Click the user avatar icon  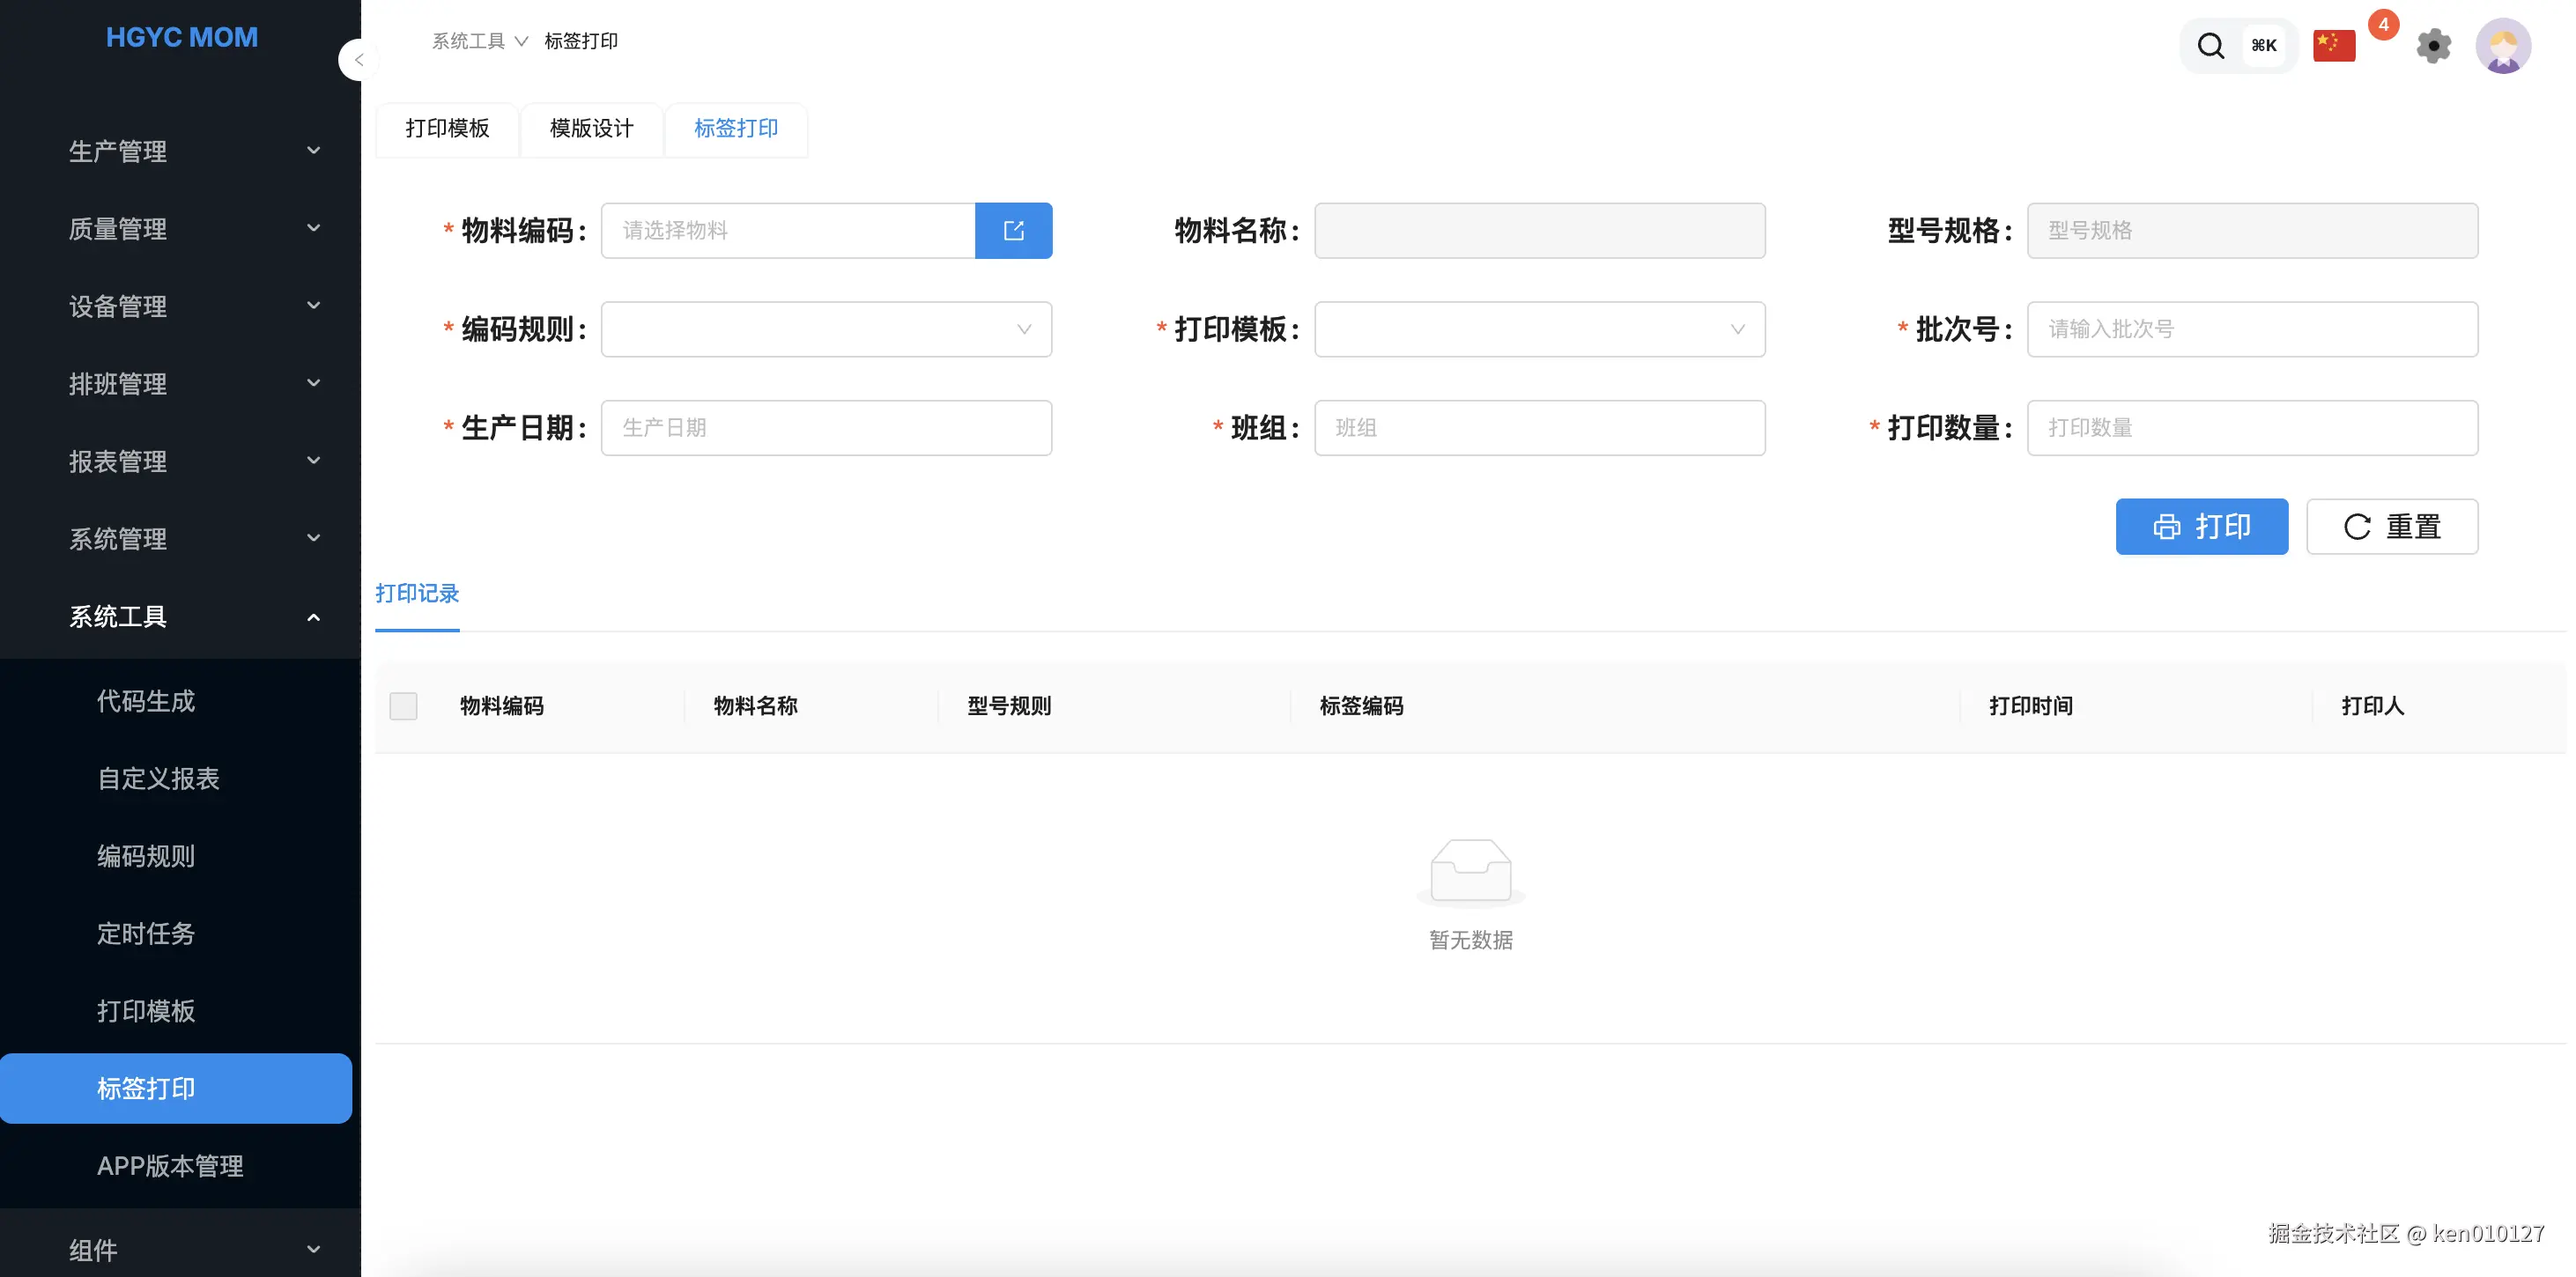[2502, 46]
